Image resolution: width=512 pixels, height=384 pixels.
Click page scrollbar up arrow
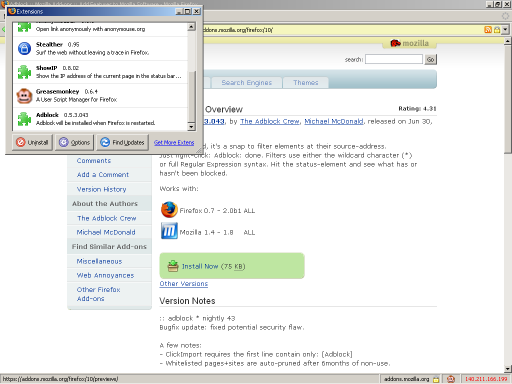[x=508, y=41]
